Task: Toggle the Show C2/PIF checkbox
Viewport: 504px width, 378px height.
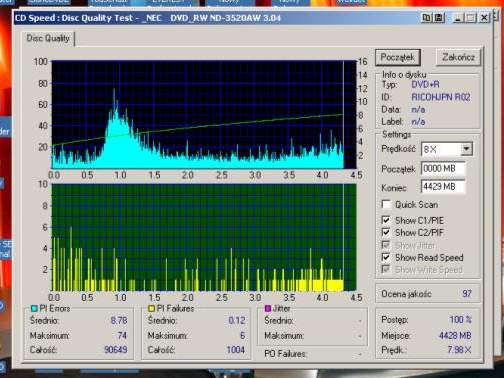Action: 386,232
